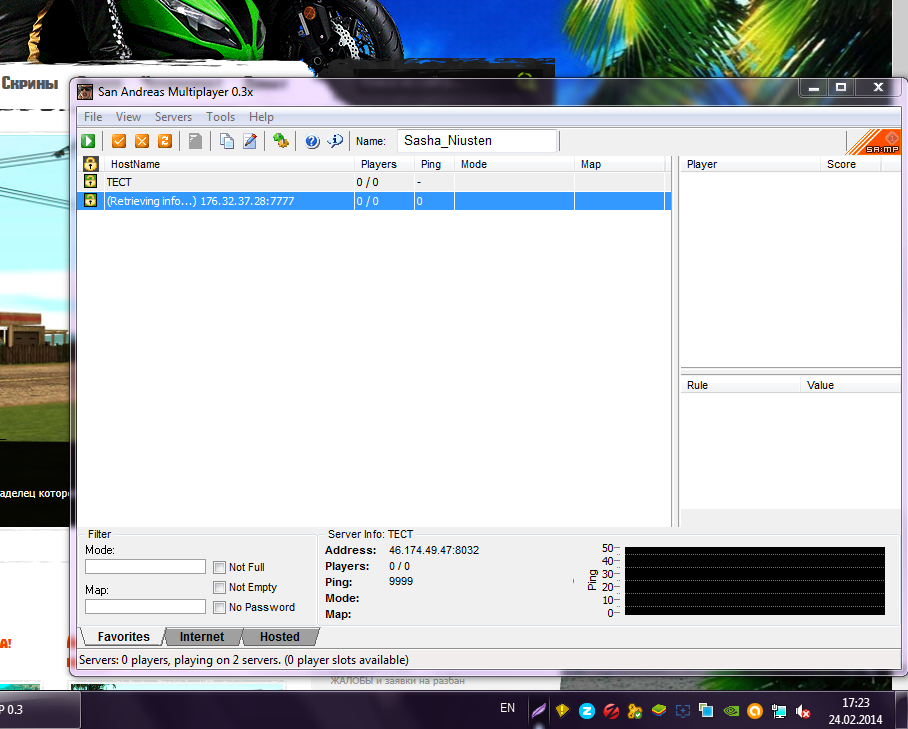Open the network connection tray icon
908x729 pixels.
click(x=779, y=711)
